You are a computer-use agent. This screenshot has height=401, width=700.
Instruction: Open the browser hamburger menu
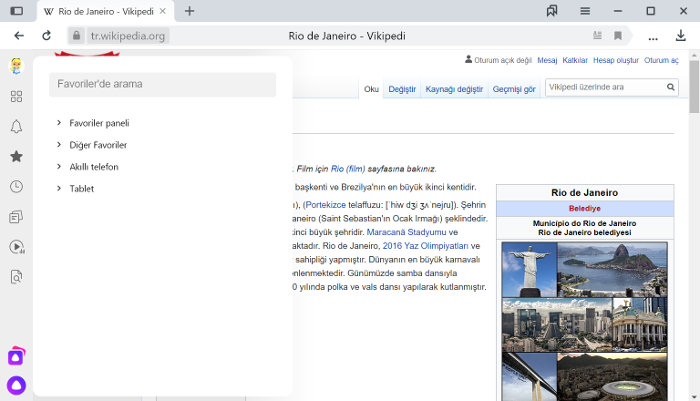(x=585, y=11)
